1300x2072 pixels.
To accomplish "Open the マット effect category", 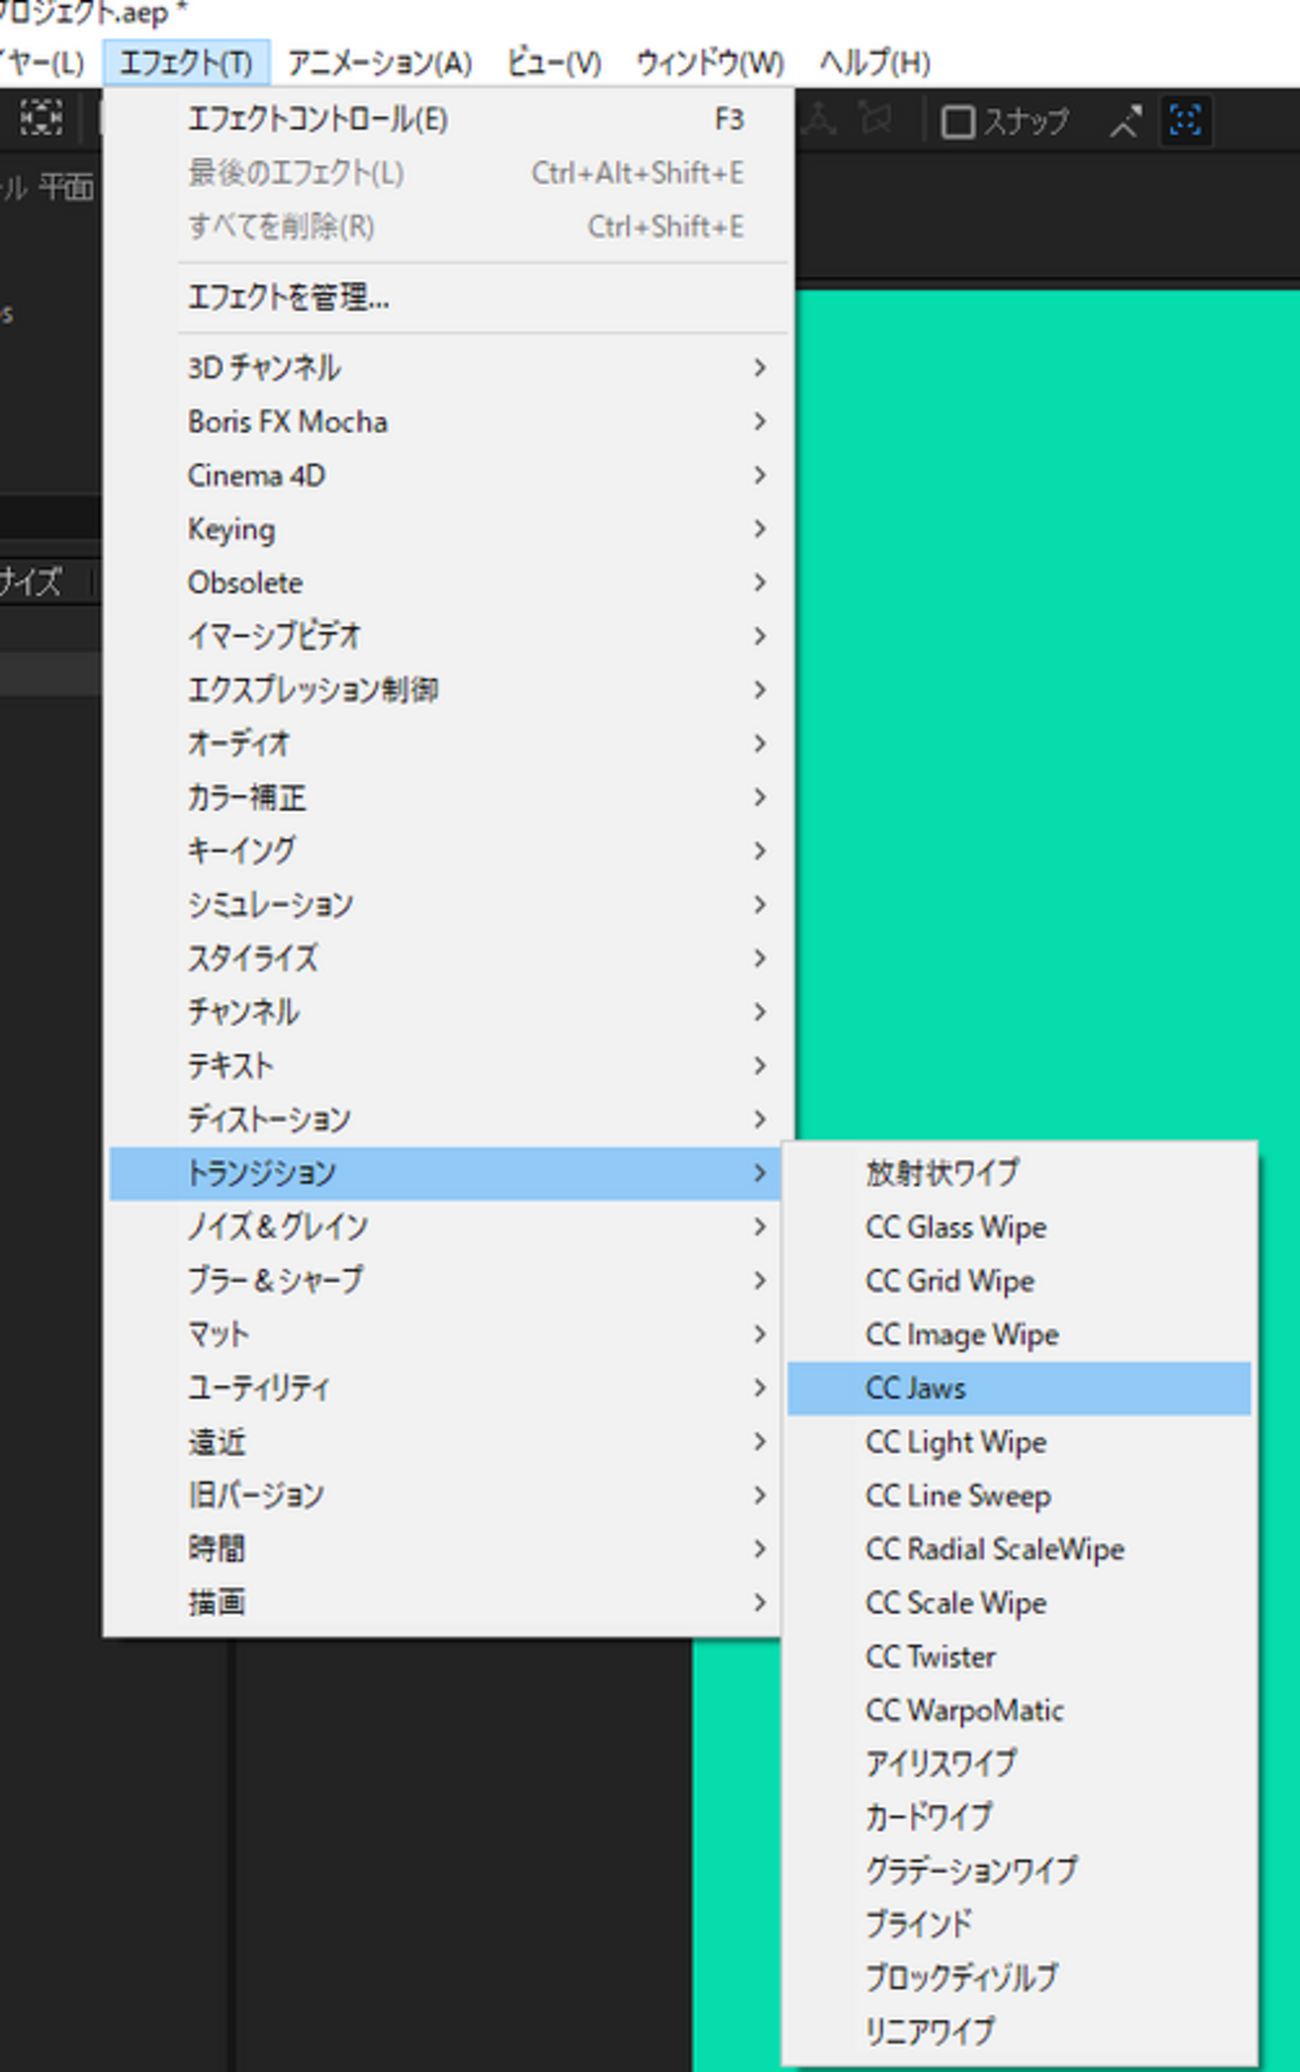I will tap(444, 1335).
